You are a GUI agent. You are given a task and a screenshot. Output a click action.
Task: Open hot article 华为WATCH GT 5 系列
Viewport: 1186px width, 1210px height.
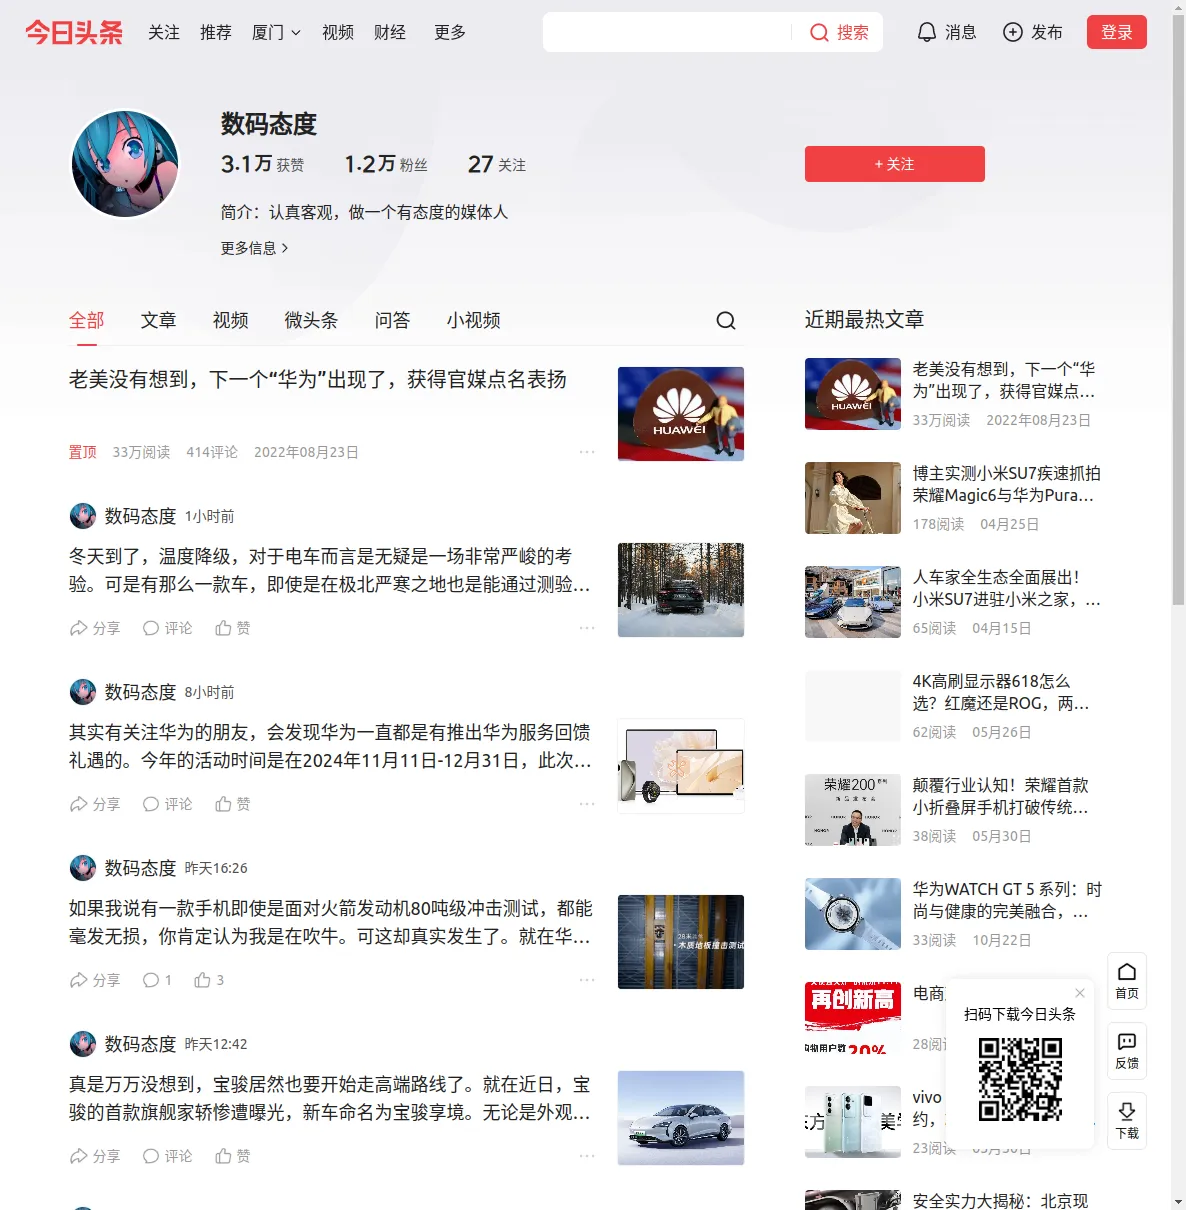[x=1007, y=900]
